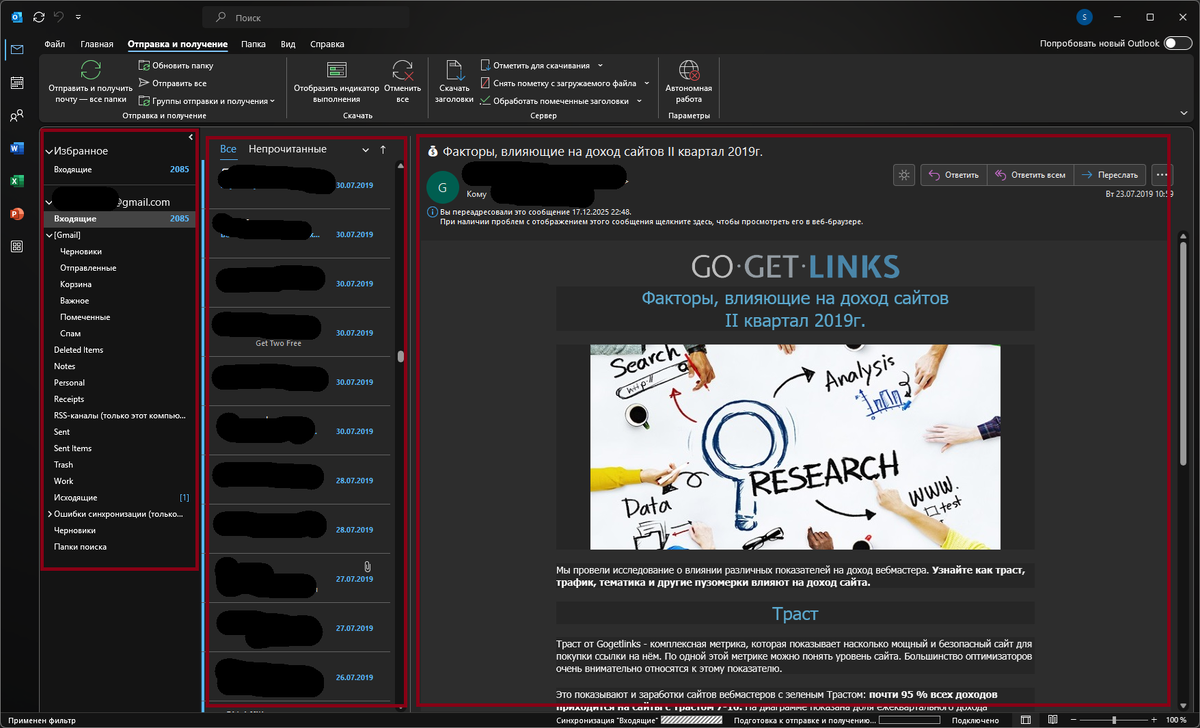Launch Word from the left rail
1200x728 pixels.
click(x=17, y=148)
